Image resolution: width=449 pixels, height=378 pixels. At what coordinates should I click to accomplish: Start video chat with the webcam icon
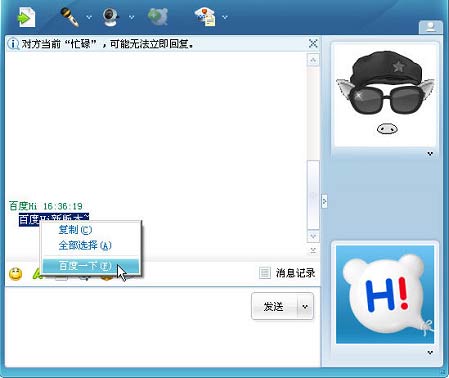point(111,17)
